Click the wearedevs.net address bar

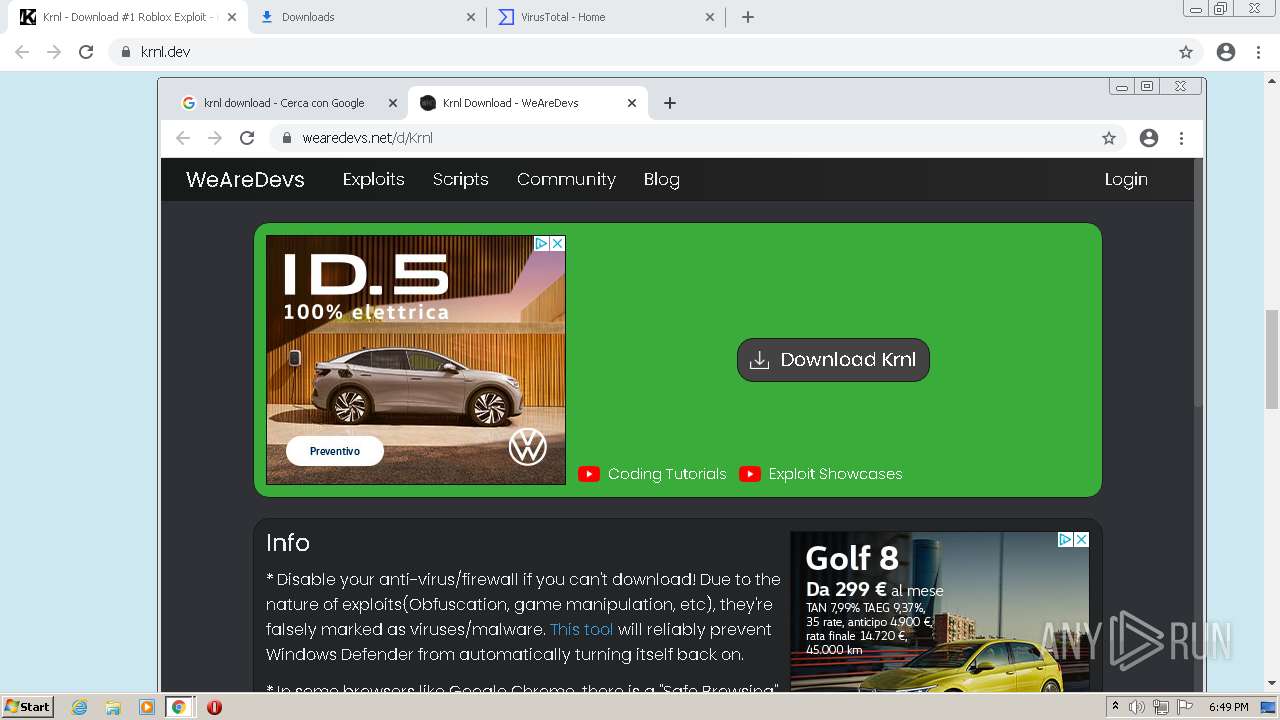(x=697, y=138)
